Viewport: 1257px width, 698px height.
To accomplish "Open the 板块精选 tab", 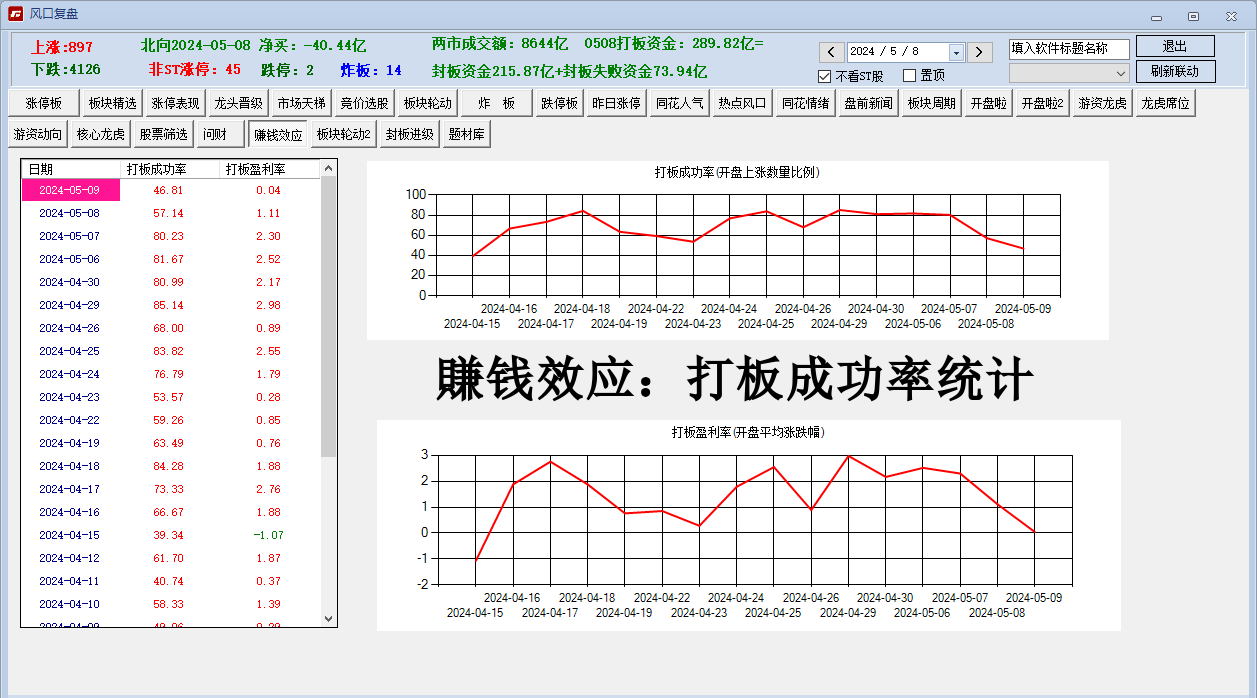I will coord(112,103).
